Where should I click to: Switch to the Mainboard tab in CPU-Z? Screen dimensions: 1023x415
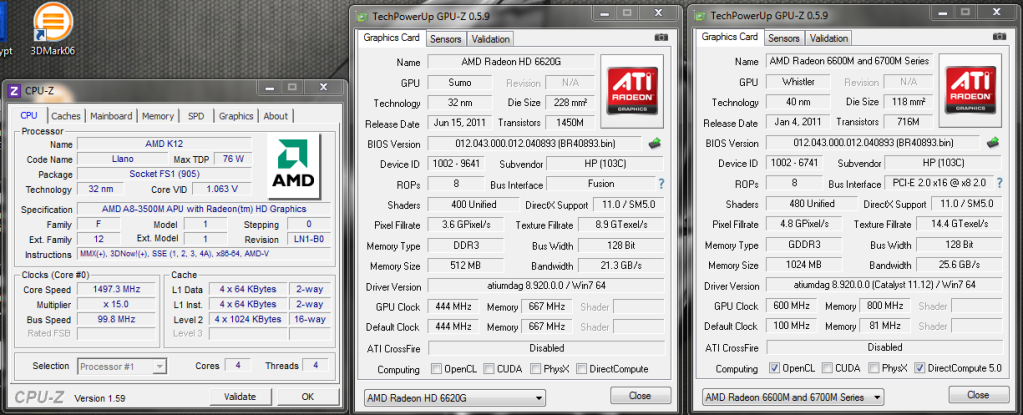[x=111, y=116]
